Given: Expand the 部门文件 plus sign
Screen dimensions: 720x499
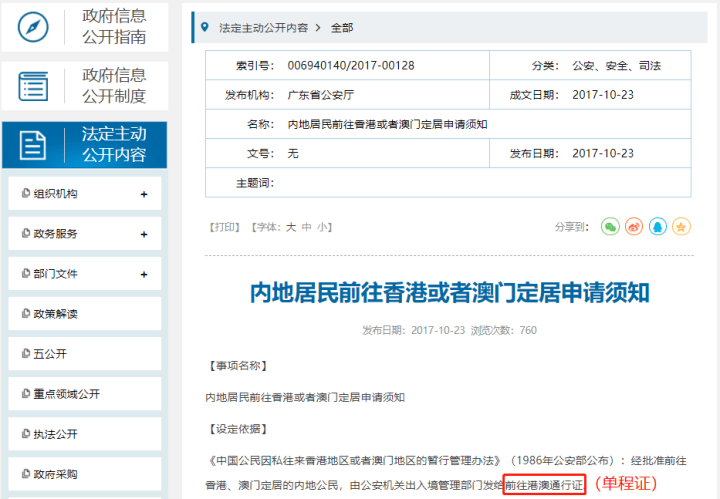Looking at the screenshot, I should (144, 274).
